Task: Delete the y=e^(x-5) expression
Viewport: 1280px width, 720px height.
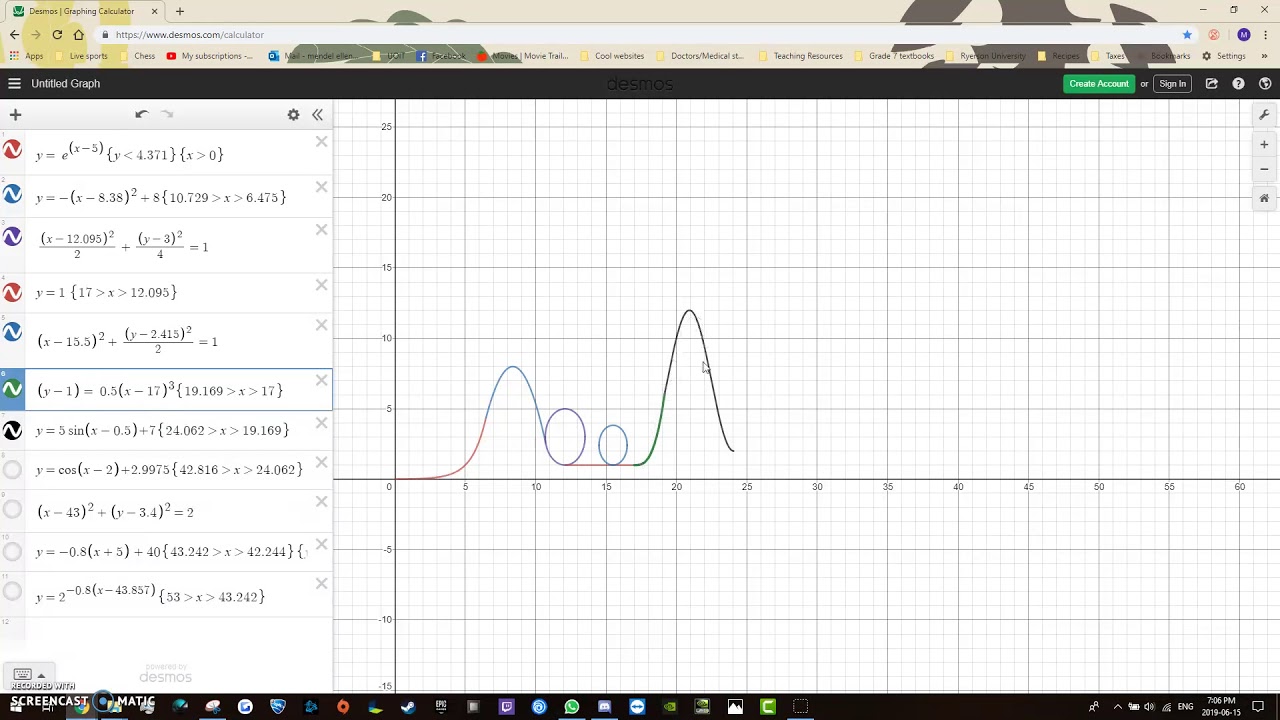Action: click(321, 142)
